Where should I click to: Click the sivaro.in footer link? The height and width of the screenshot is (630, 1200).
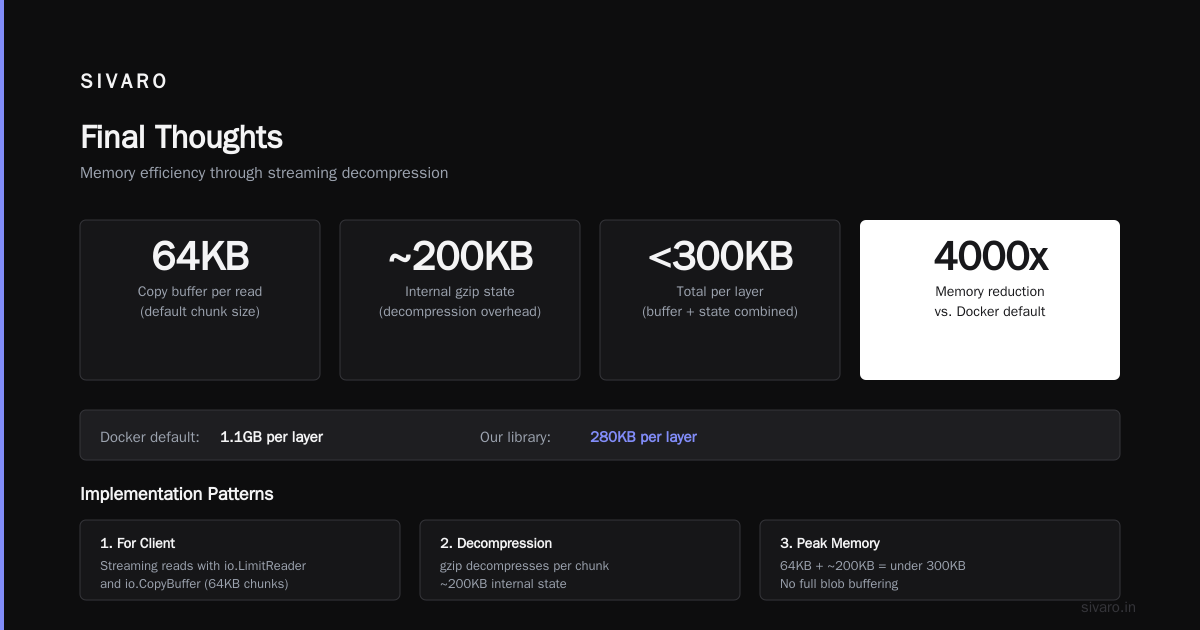[1109, 607]
